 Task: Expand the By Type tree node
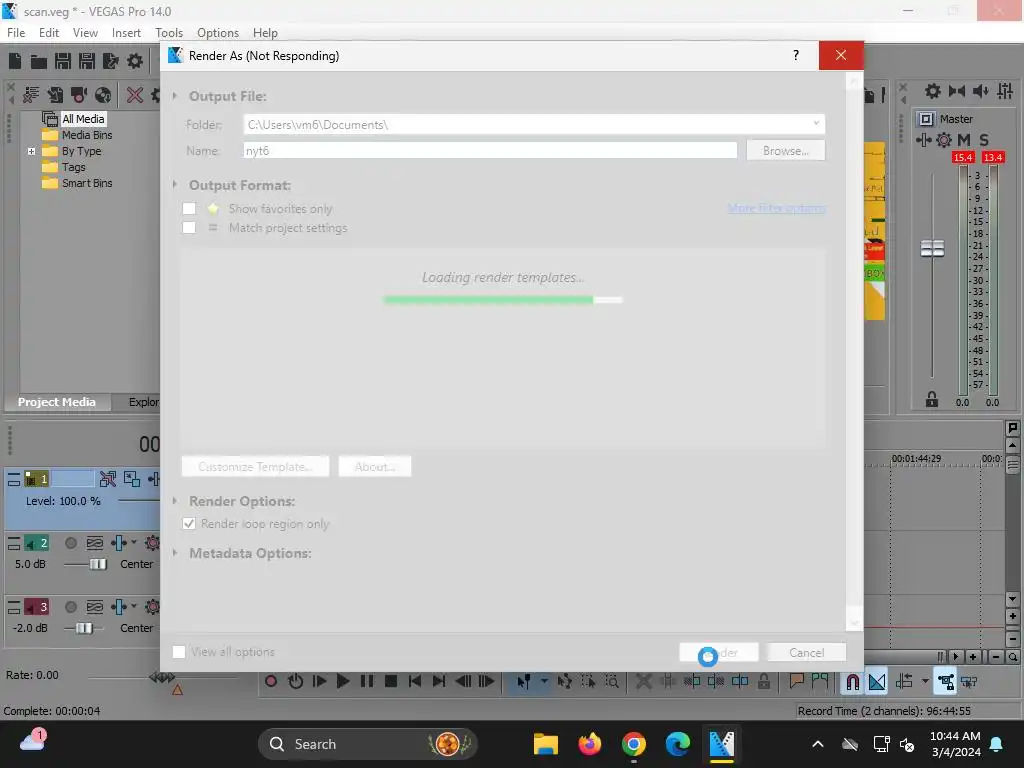click(x=31, y=151)
